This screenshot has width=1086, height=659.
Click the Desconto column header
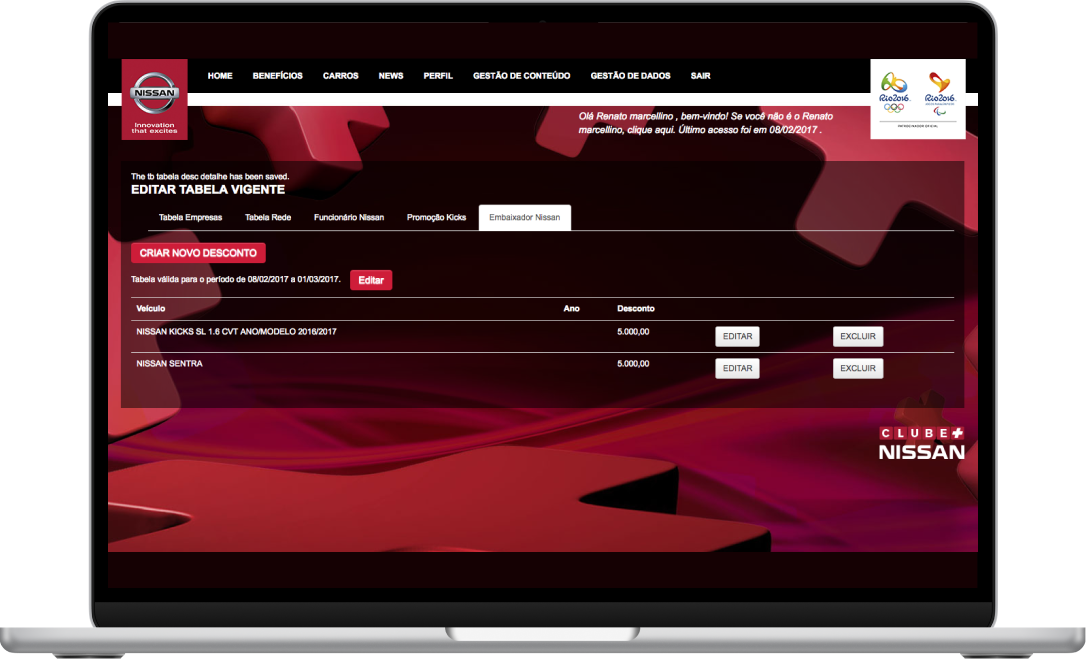pos(636,308)
